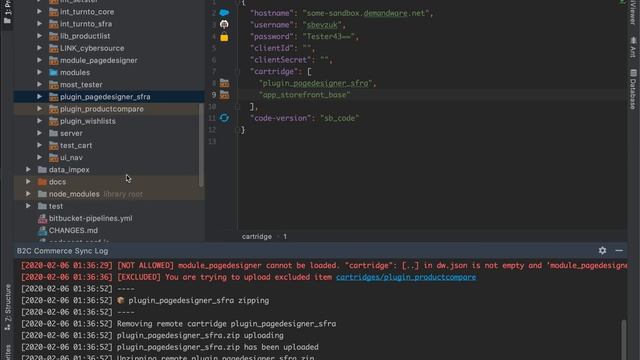Collapse the cartridge array fold marker

coord(237,72)
